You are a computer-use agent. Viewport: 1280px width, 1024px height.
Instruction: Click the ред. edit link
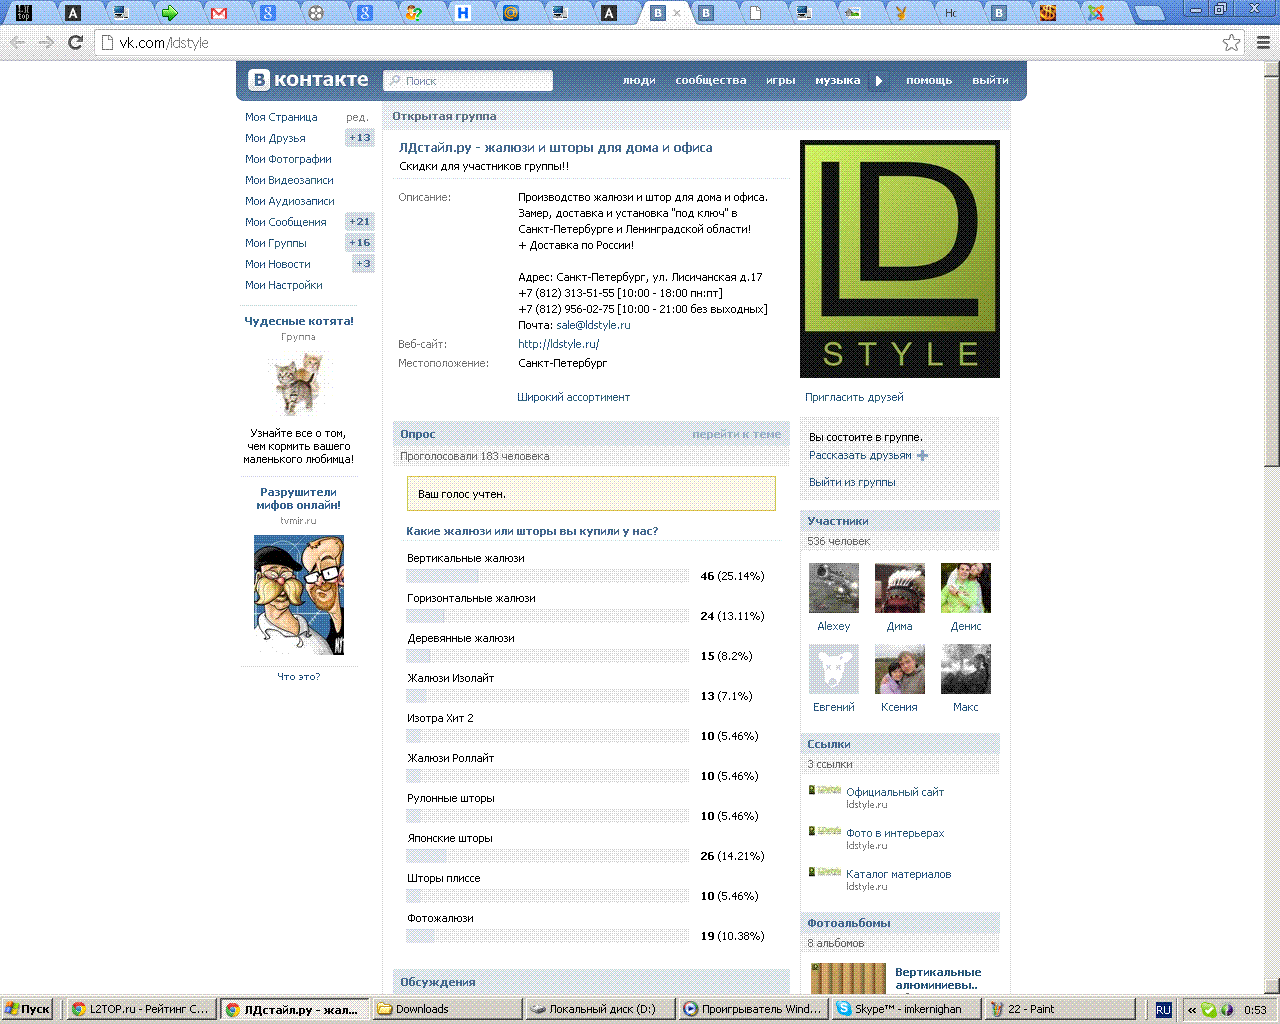coord(357,117)
